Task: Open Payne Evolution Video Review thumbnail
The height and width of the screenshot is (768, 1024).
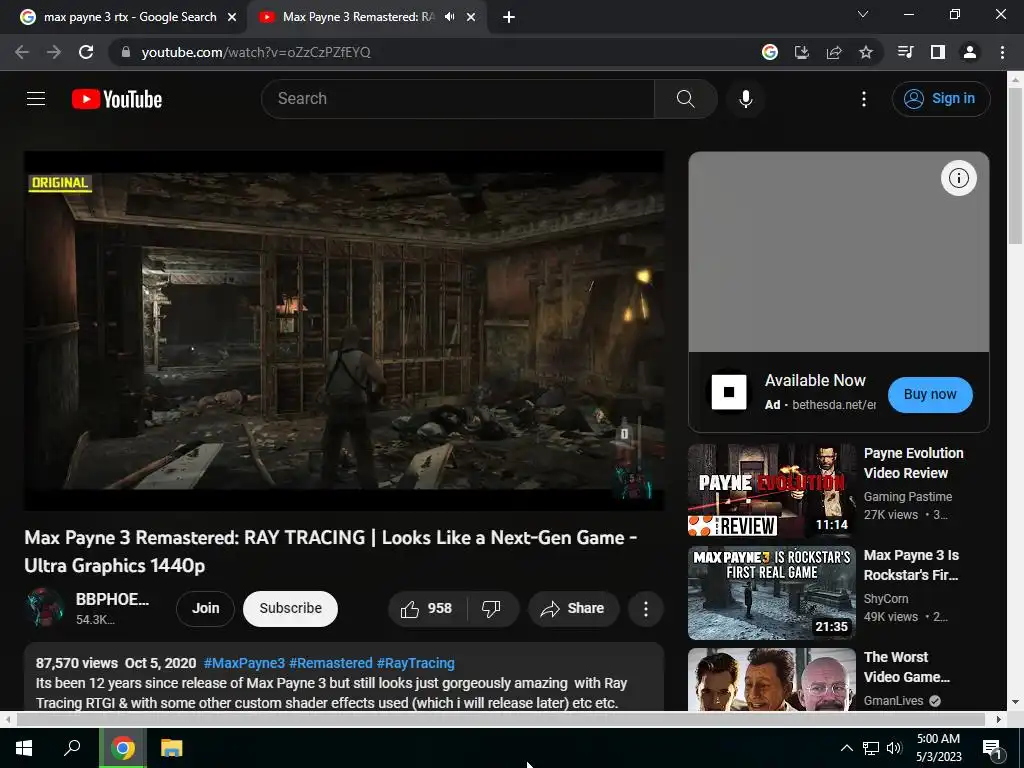Action: point(771,490)
